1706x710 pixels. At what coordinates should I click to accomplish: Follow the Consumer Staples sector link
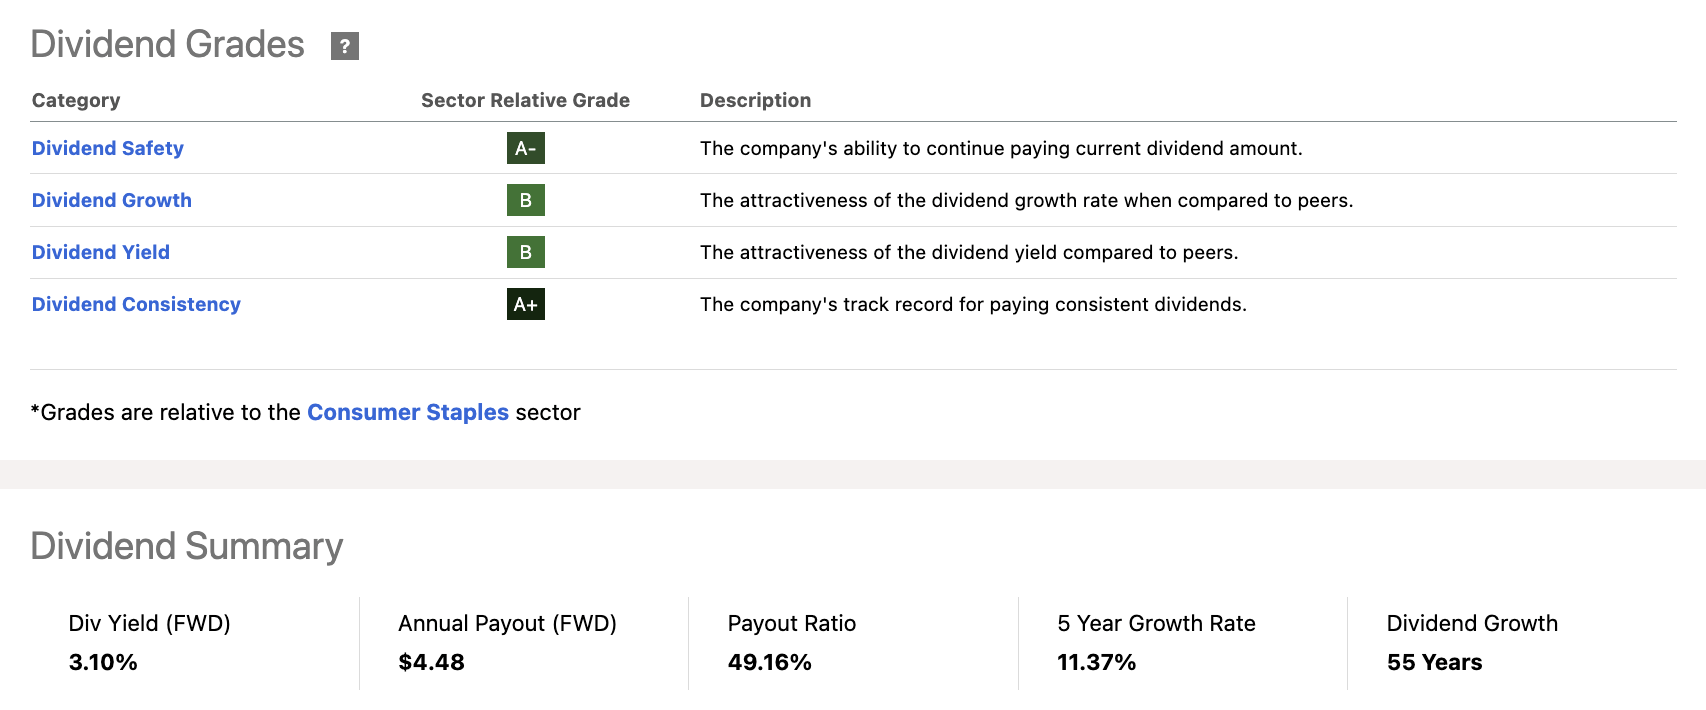click(x=408, y=412)
